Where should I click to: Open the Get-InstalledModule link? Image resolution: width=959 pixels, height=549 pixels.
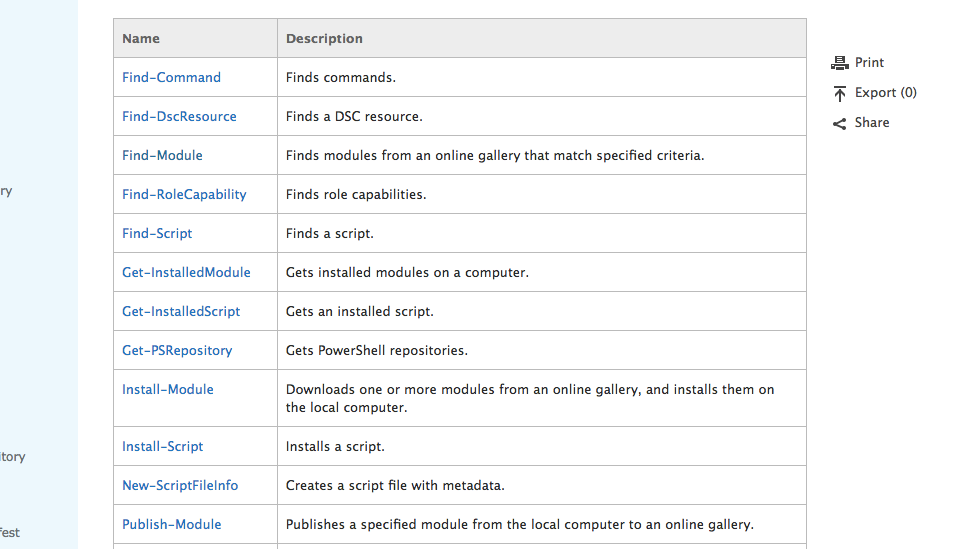186,272
